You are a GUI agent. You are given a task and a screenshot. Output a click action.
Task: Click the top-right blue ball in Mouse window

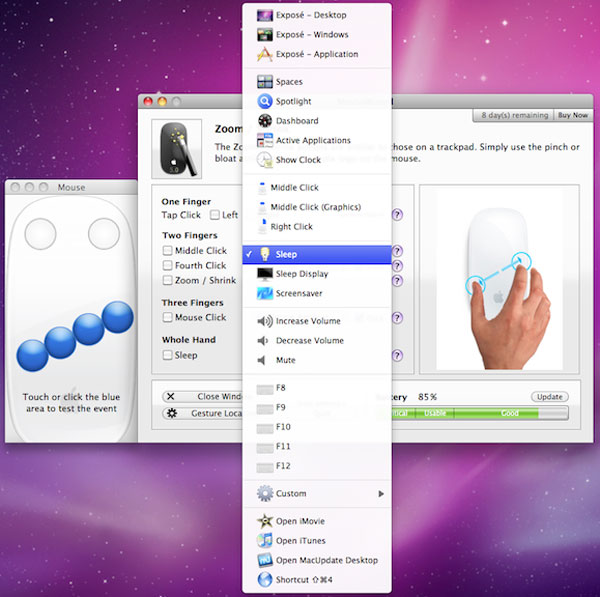[x=117, y=317]
